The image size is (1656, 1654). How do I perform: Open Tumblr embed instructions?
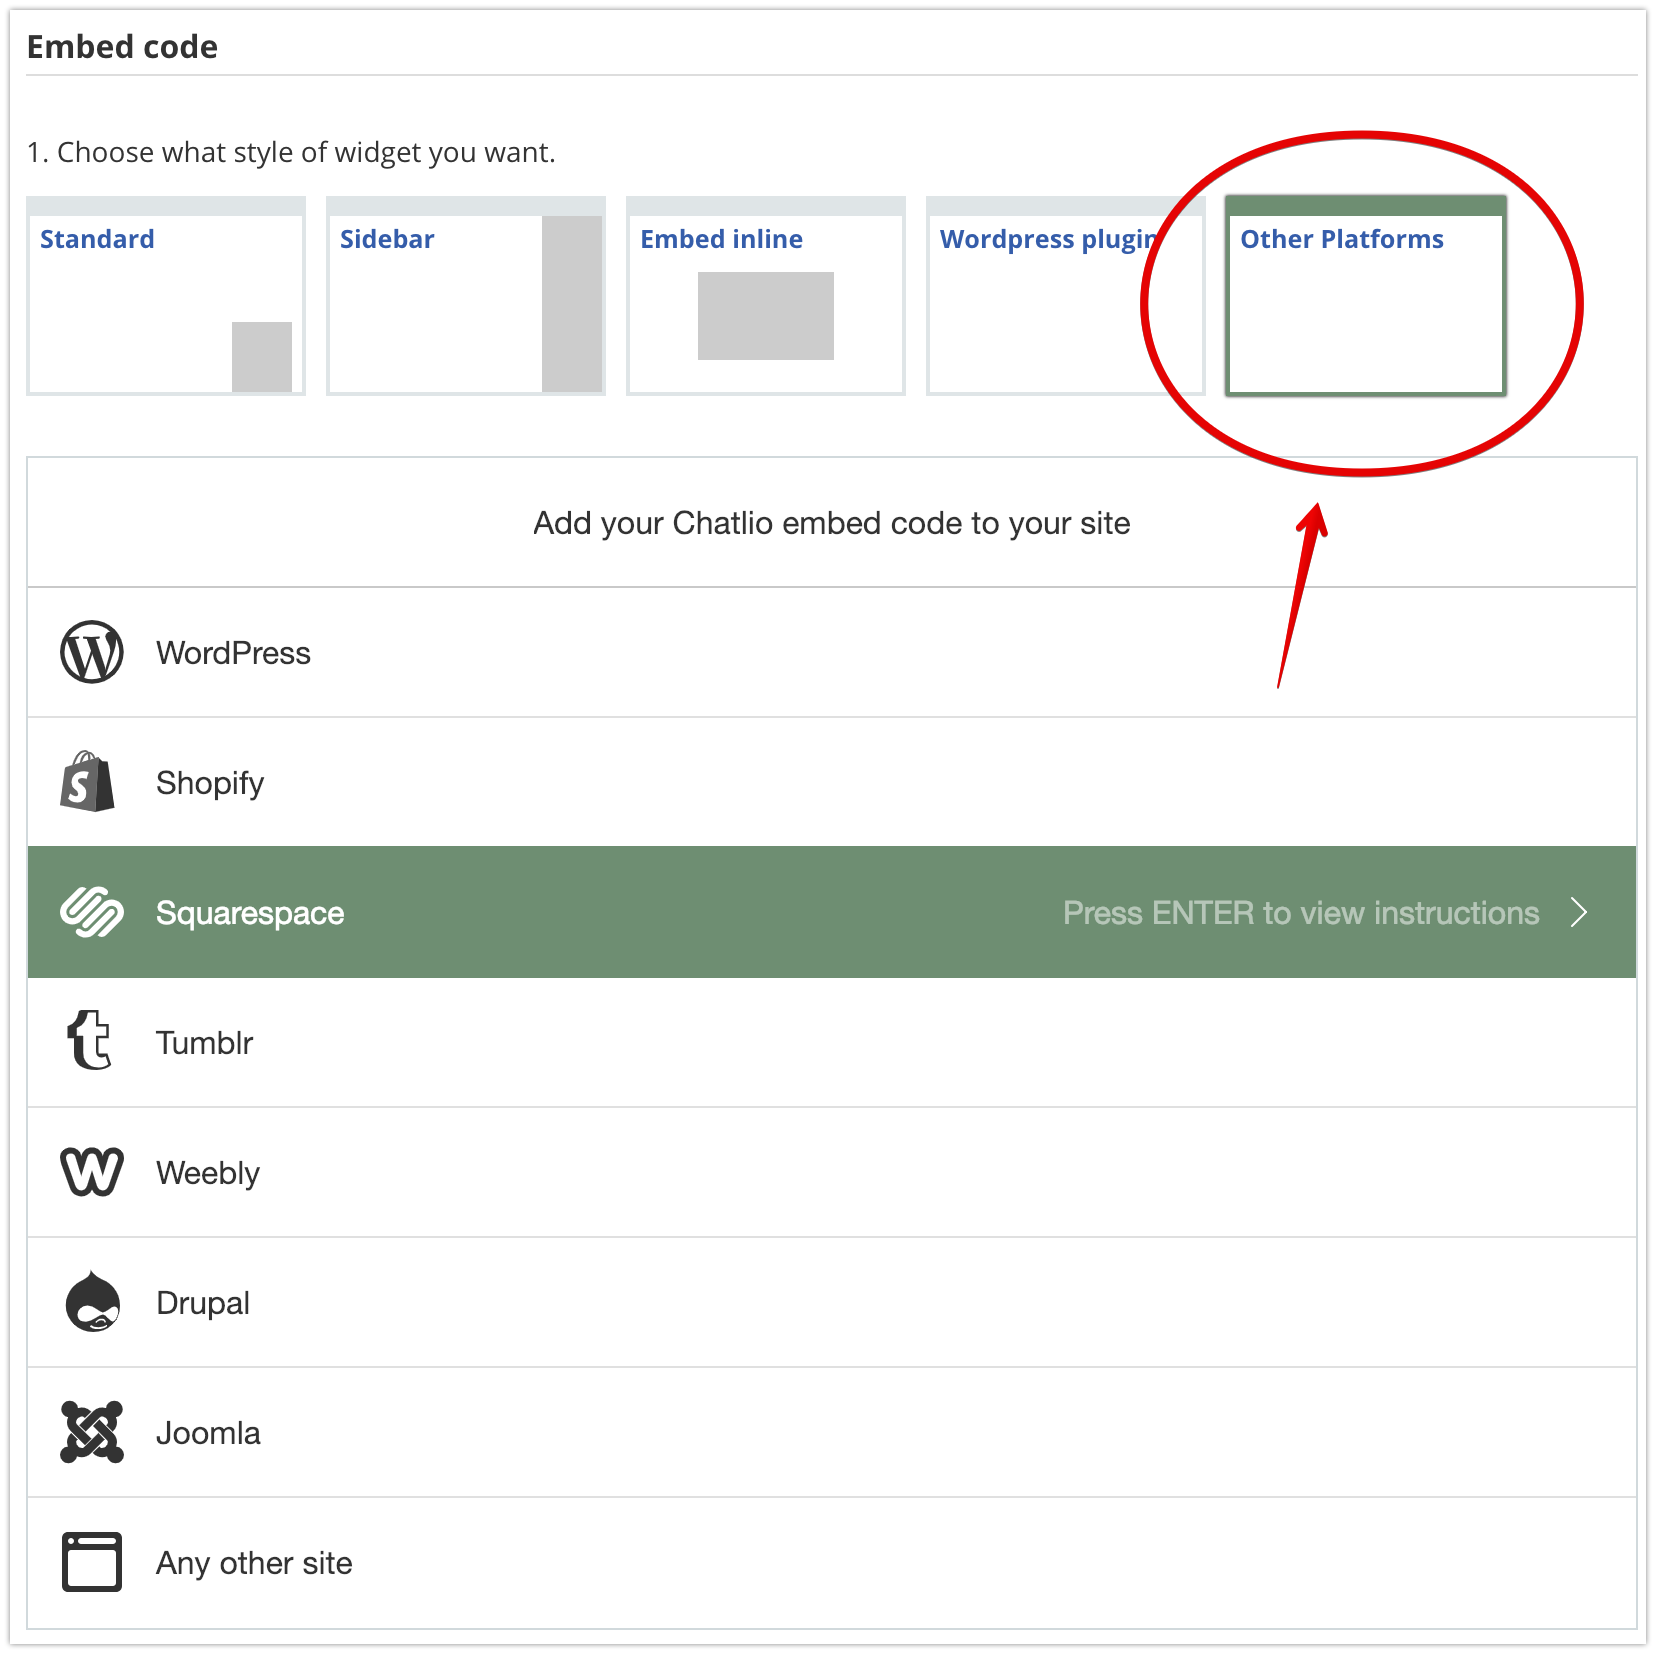(832, 1043)
